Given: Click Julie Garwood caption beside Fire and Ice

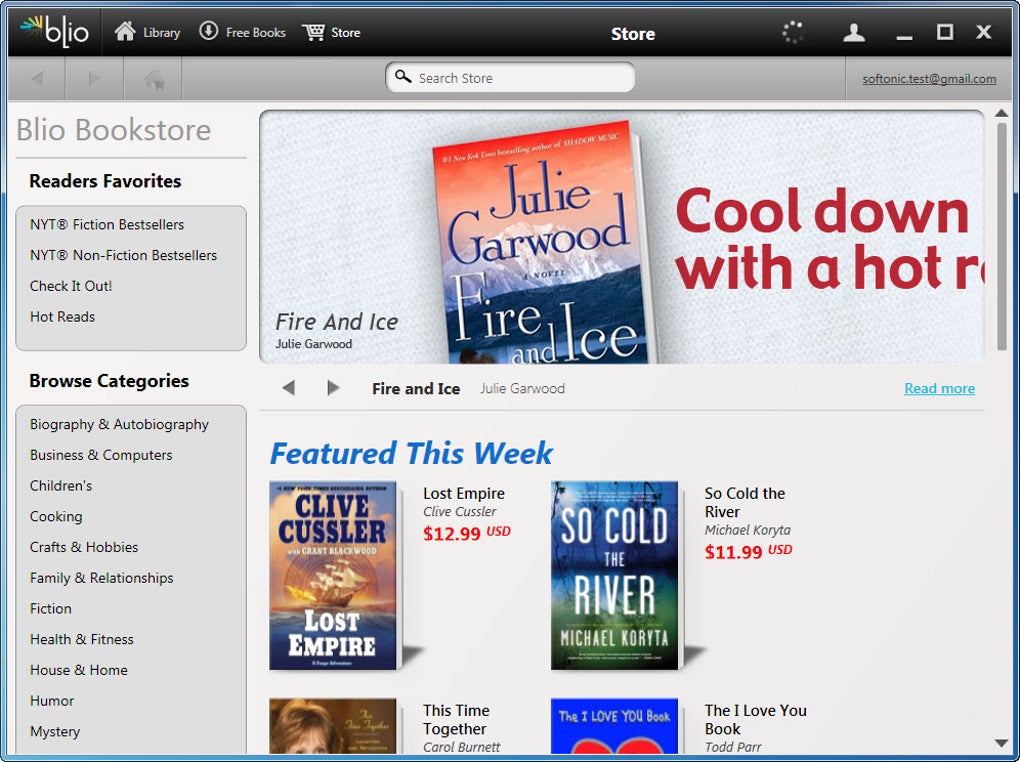Looking at the screenshot, I should point(522,388).
